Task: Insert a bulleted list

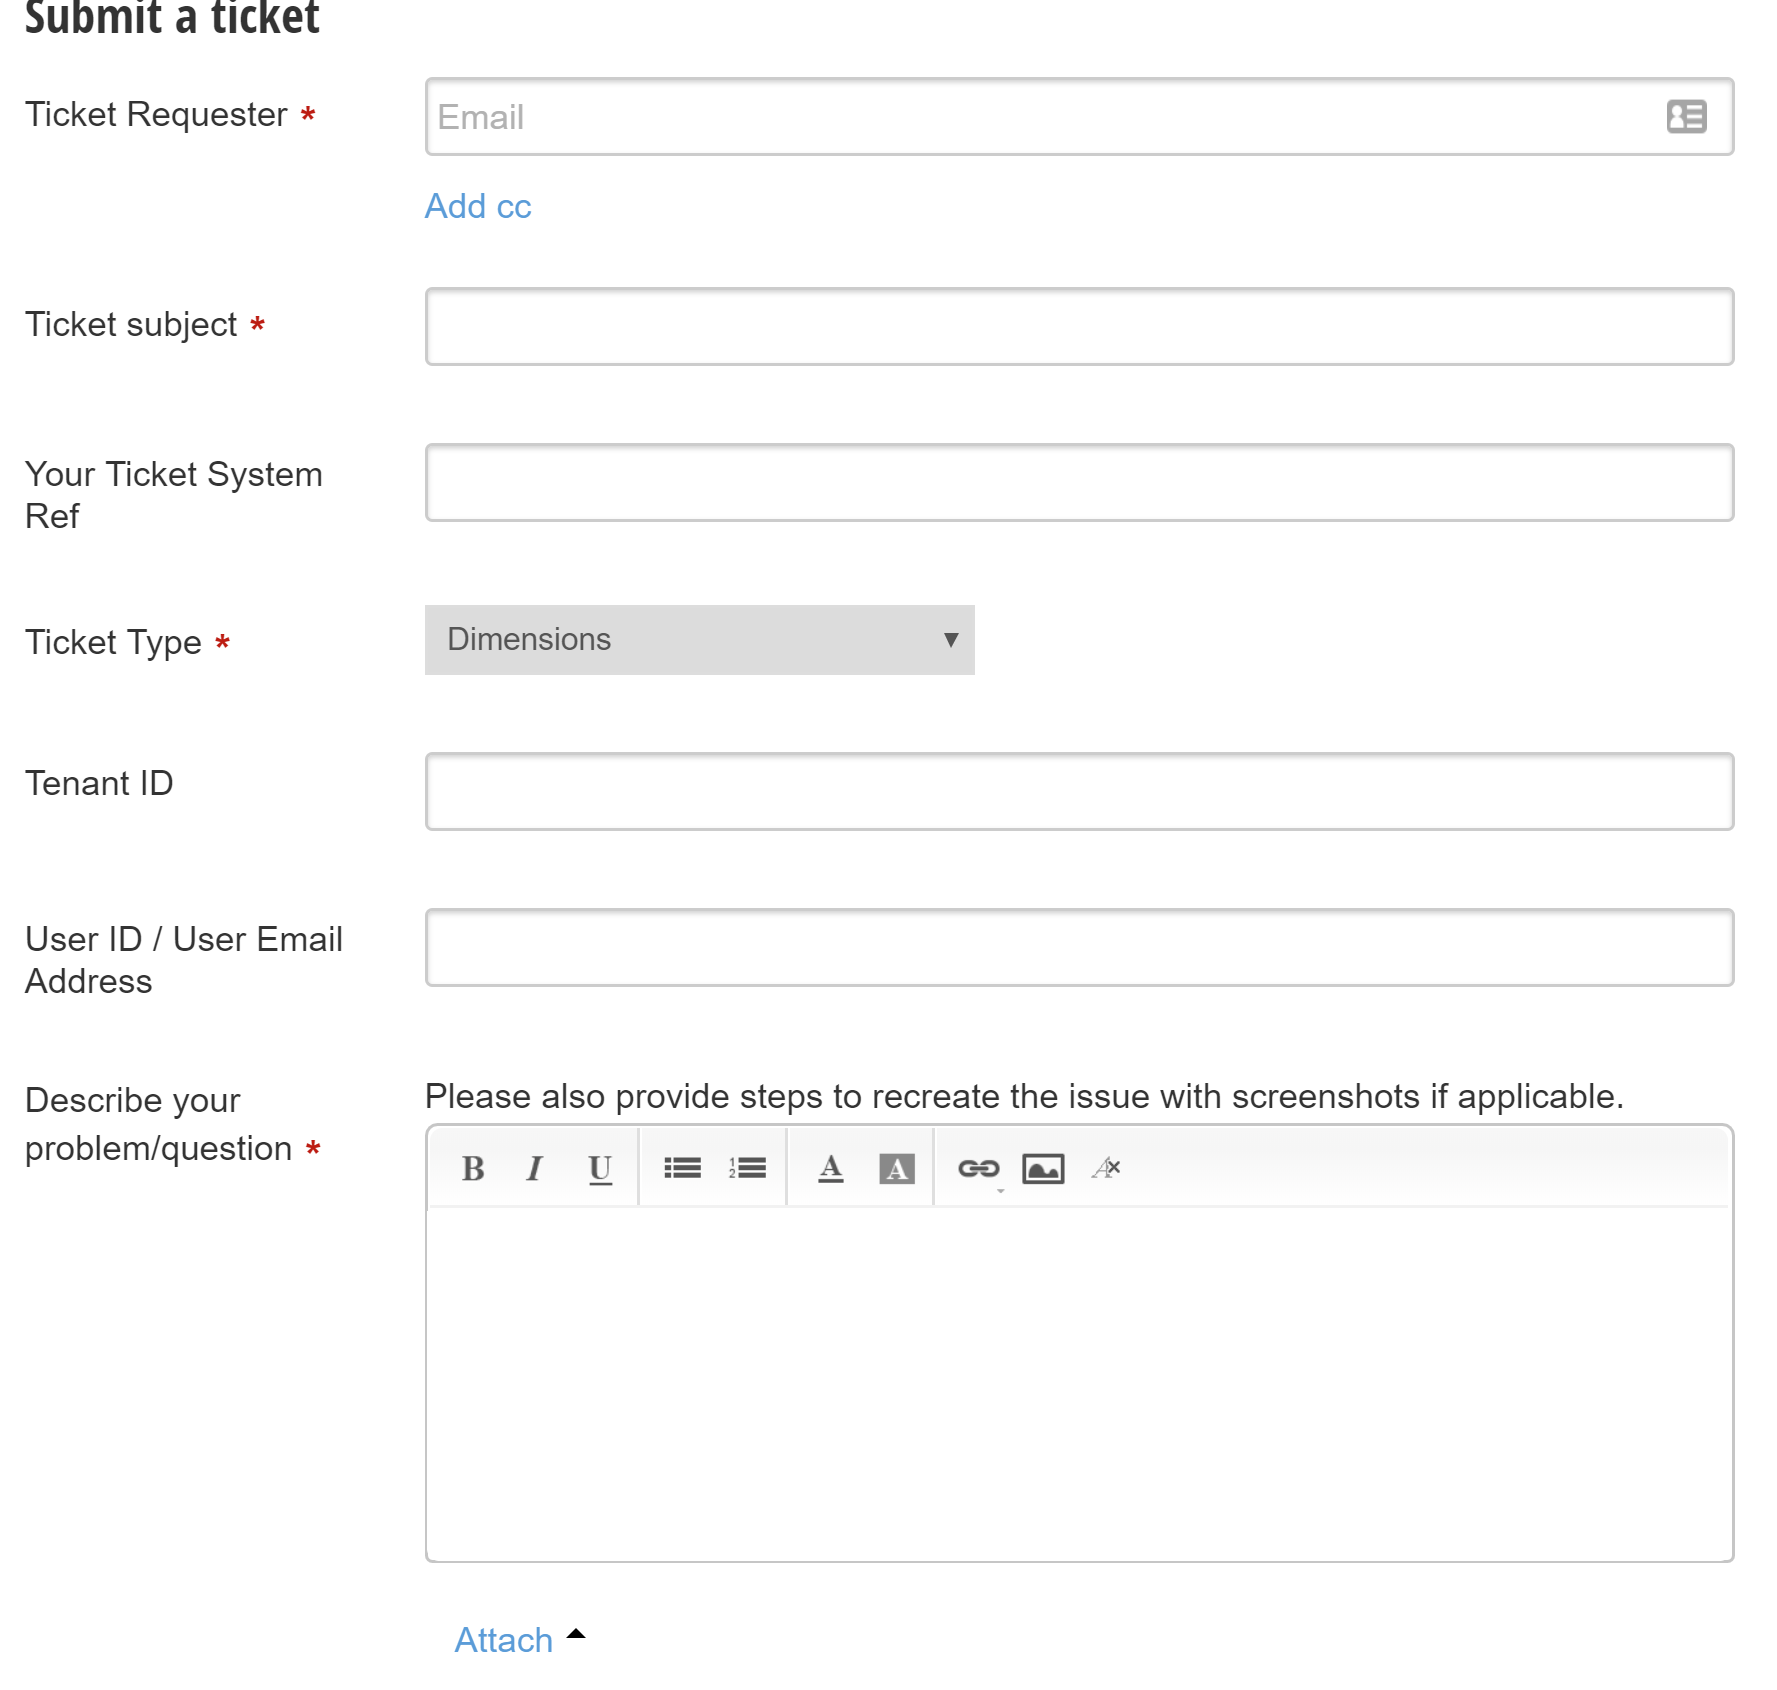Action: tap(682, 1168)
